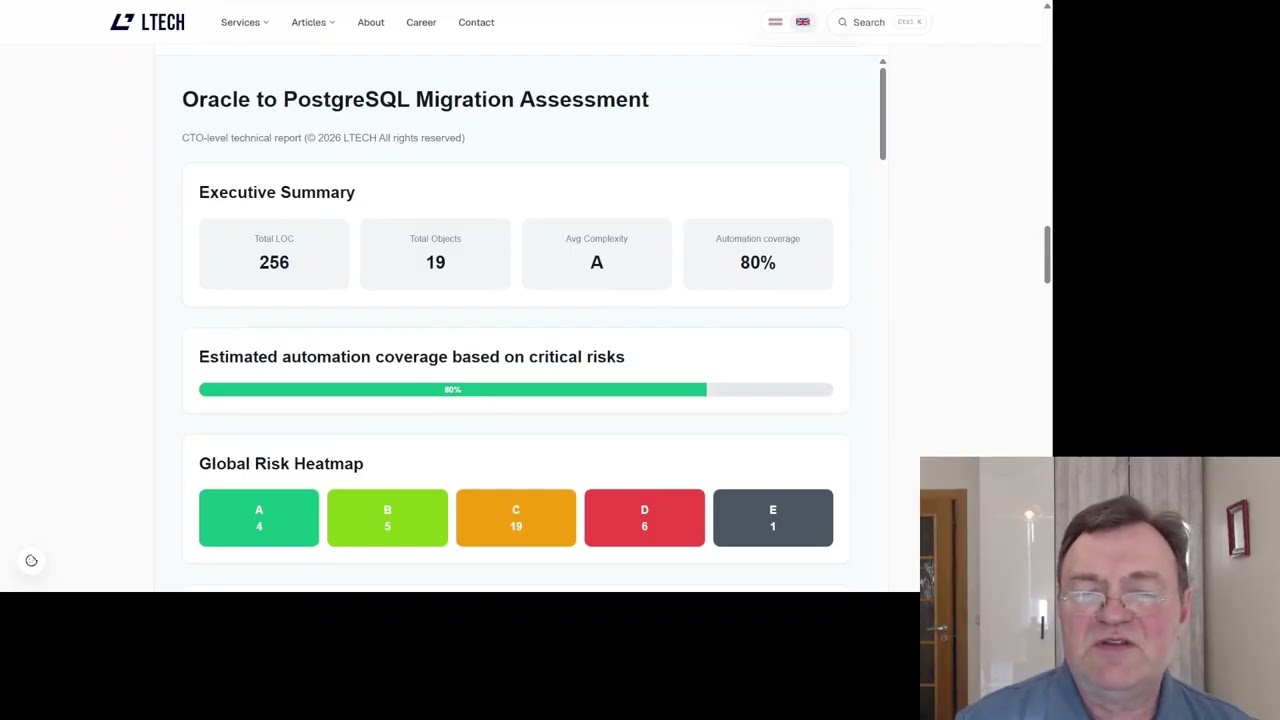
Task: Click the gray risk E tile
Action: coord(773,518)
